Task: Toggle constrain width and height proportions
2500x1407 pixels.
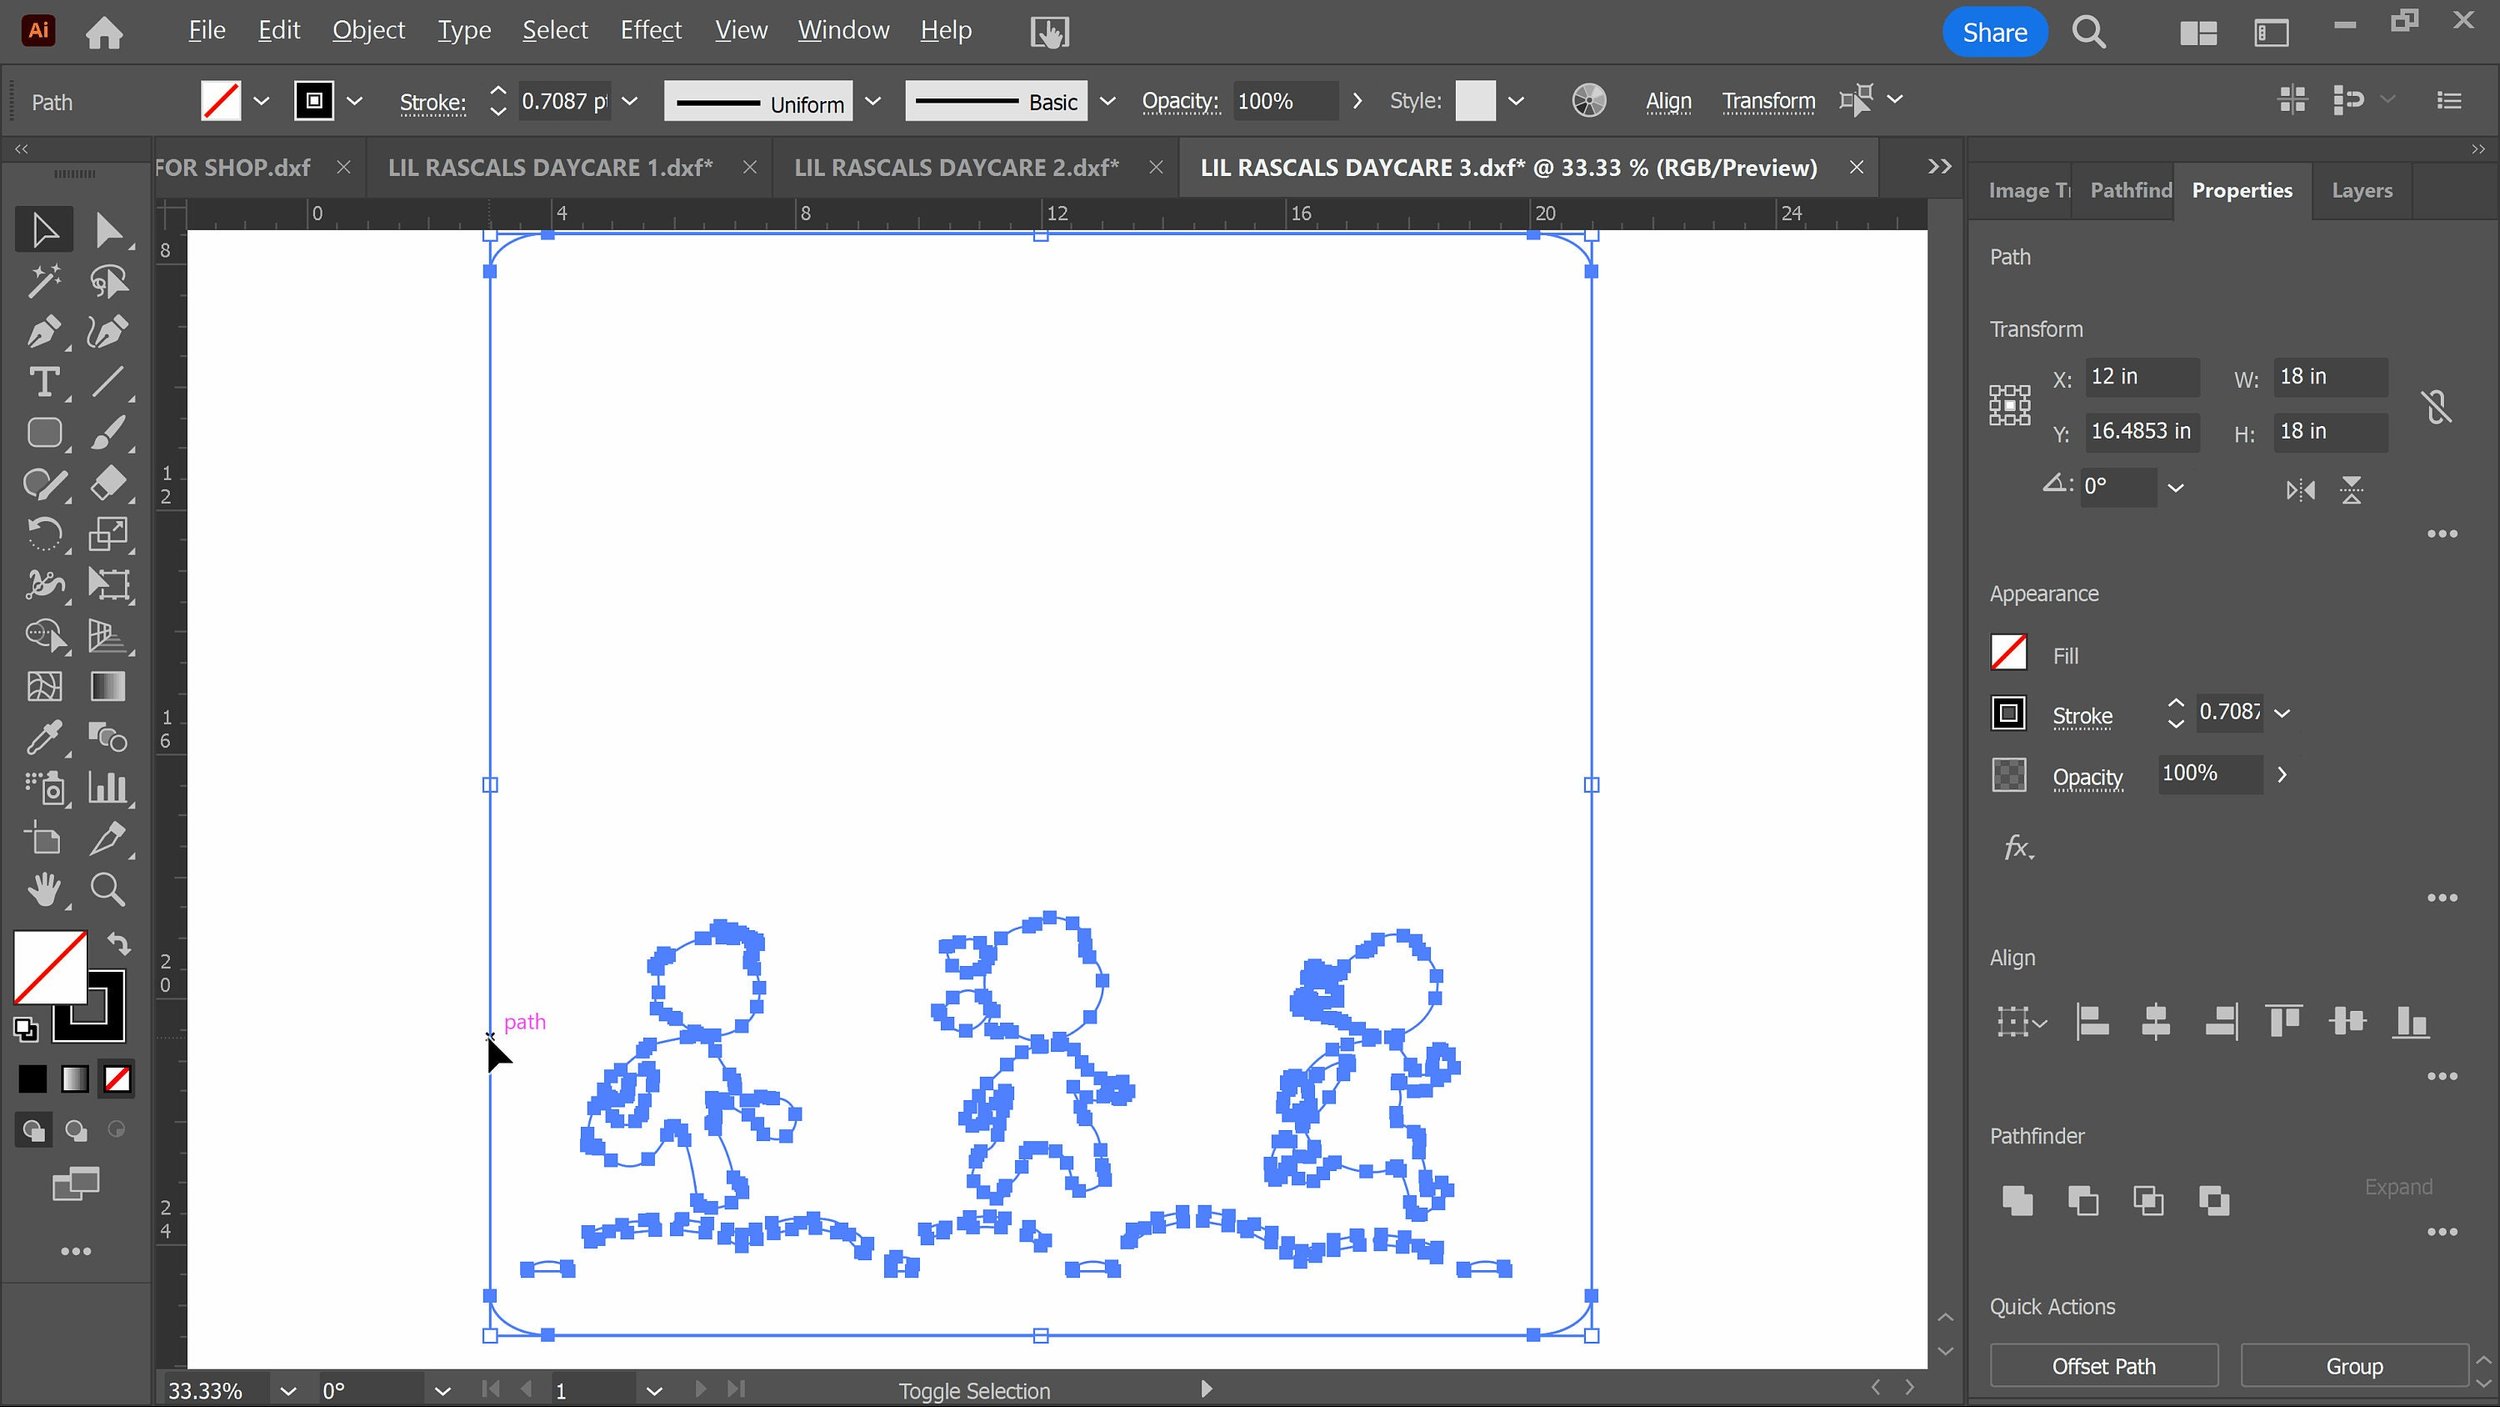Action: point(2436,406)
